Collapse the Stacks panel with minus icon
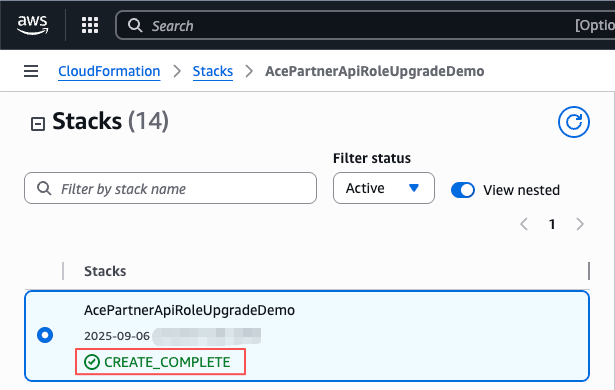The width and height of the screenshot is (615, 390). pos(38,124)
